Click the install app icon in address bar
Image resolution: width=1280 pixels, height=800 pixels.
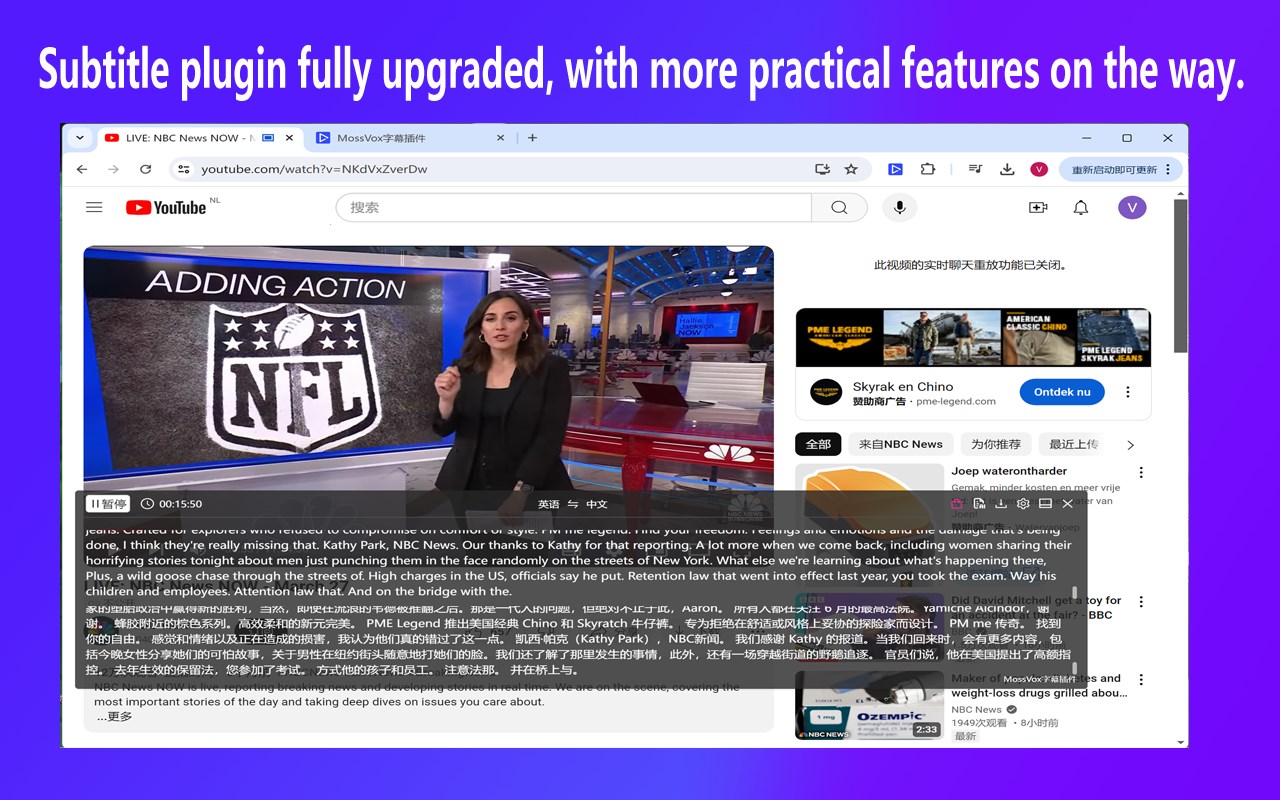822,169
